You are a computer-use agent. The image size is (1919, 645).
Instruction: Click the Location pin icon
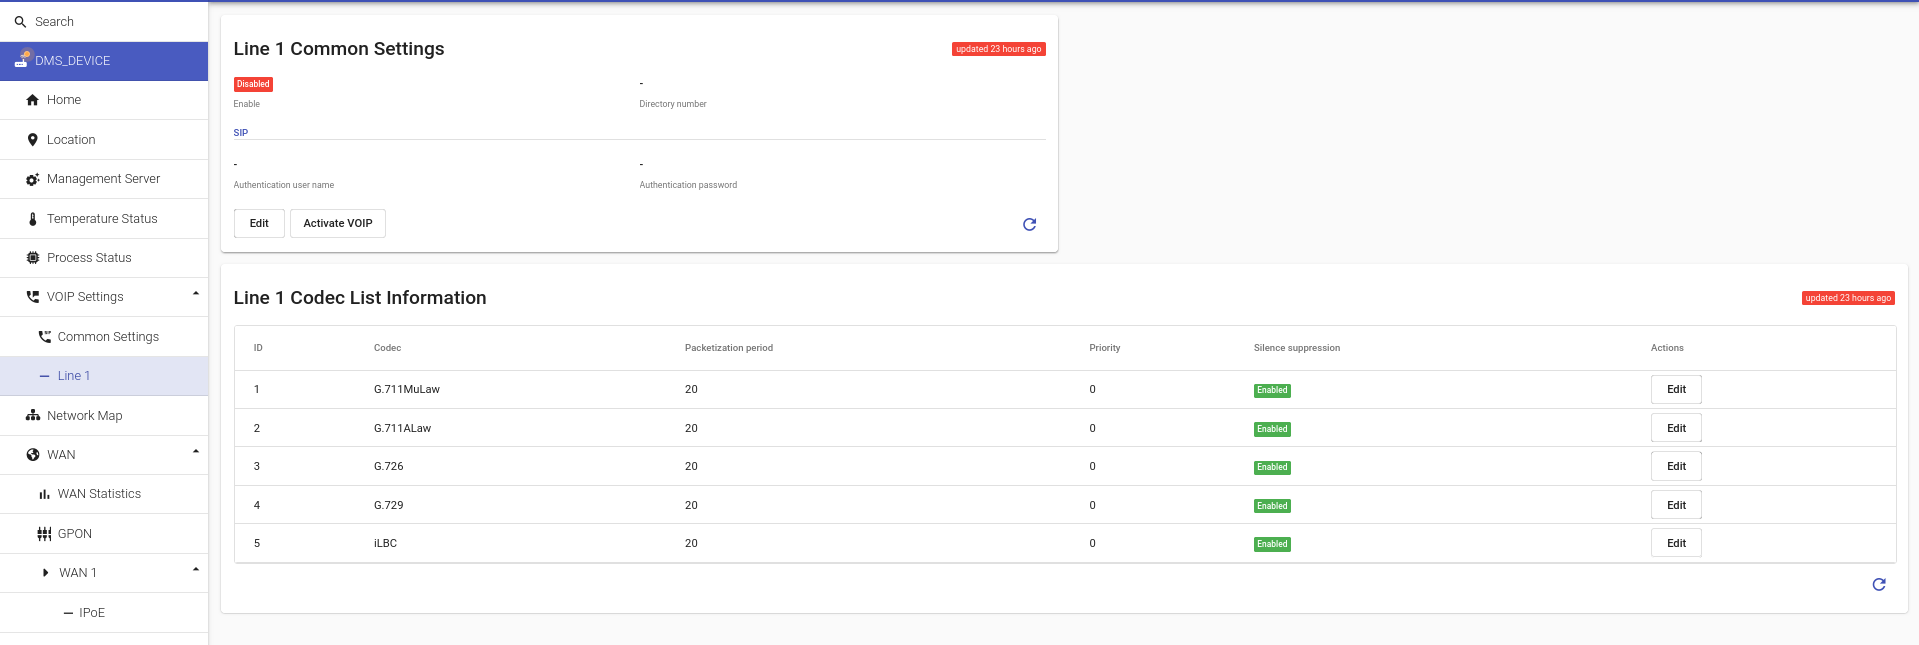pyautogui.click(x=33, y=140)
